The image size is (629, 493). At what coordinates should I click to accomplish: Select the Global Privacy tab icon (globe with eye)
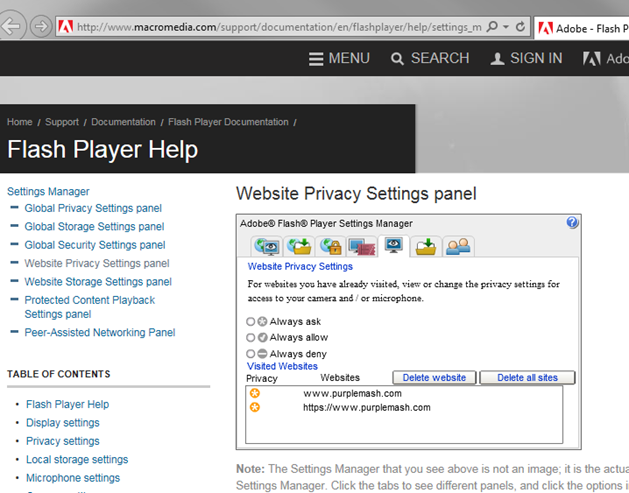click(x=266, y=246)
